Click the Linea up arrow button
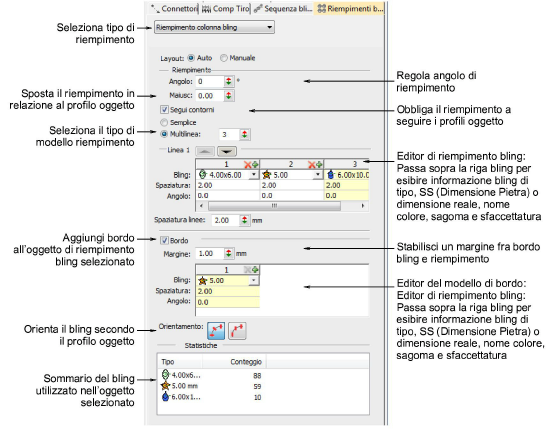This screenshot has width=550, height=437. (205, 151)
